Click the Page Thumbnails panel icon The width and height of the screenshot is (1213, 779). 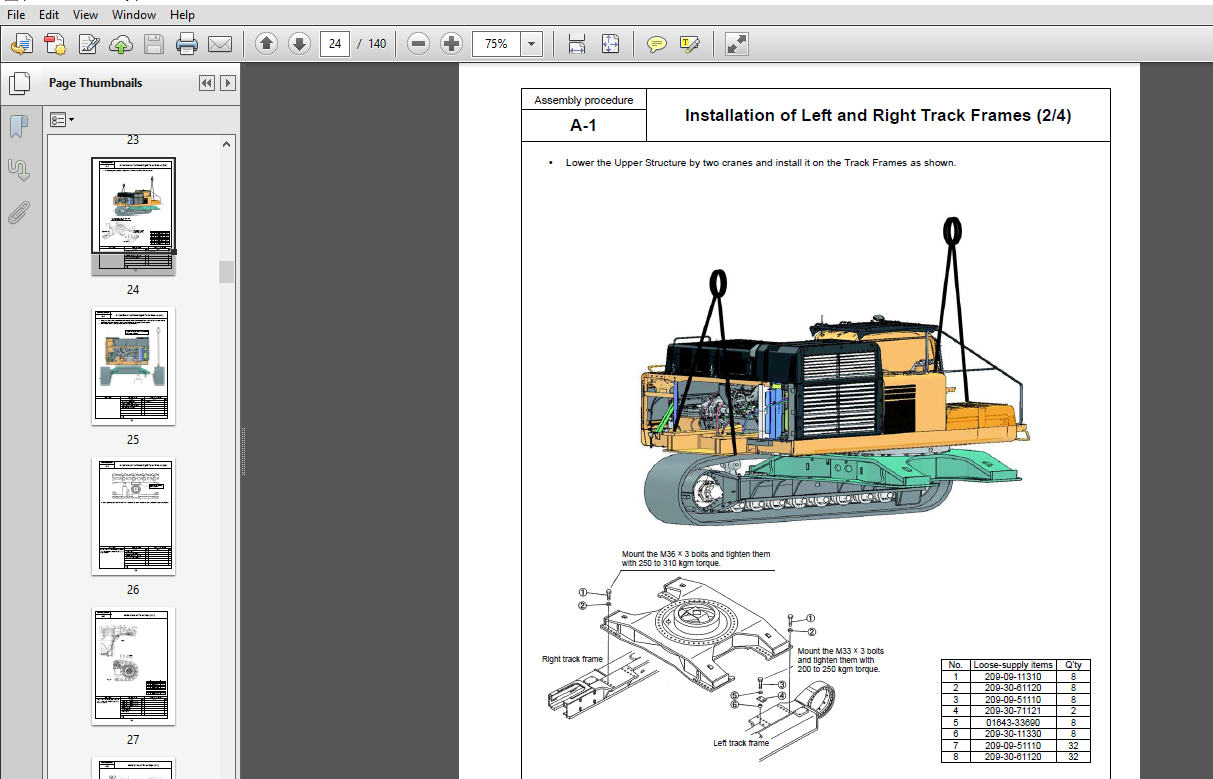pos(19,83)
